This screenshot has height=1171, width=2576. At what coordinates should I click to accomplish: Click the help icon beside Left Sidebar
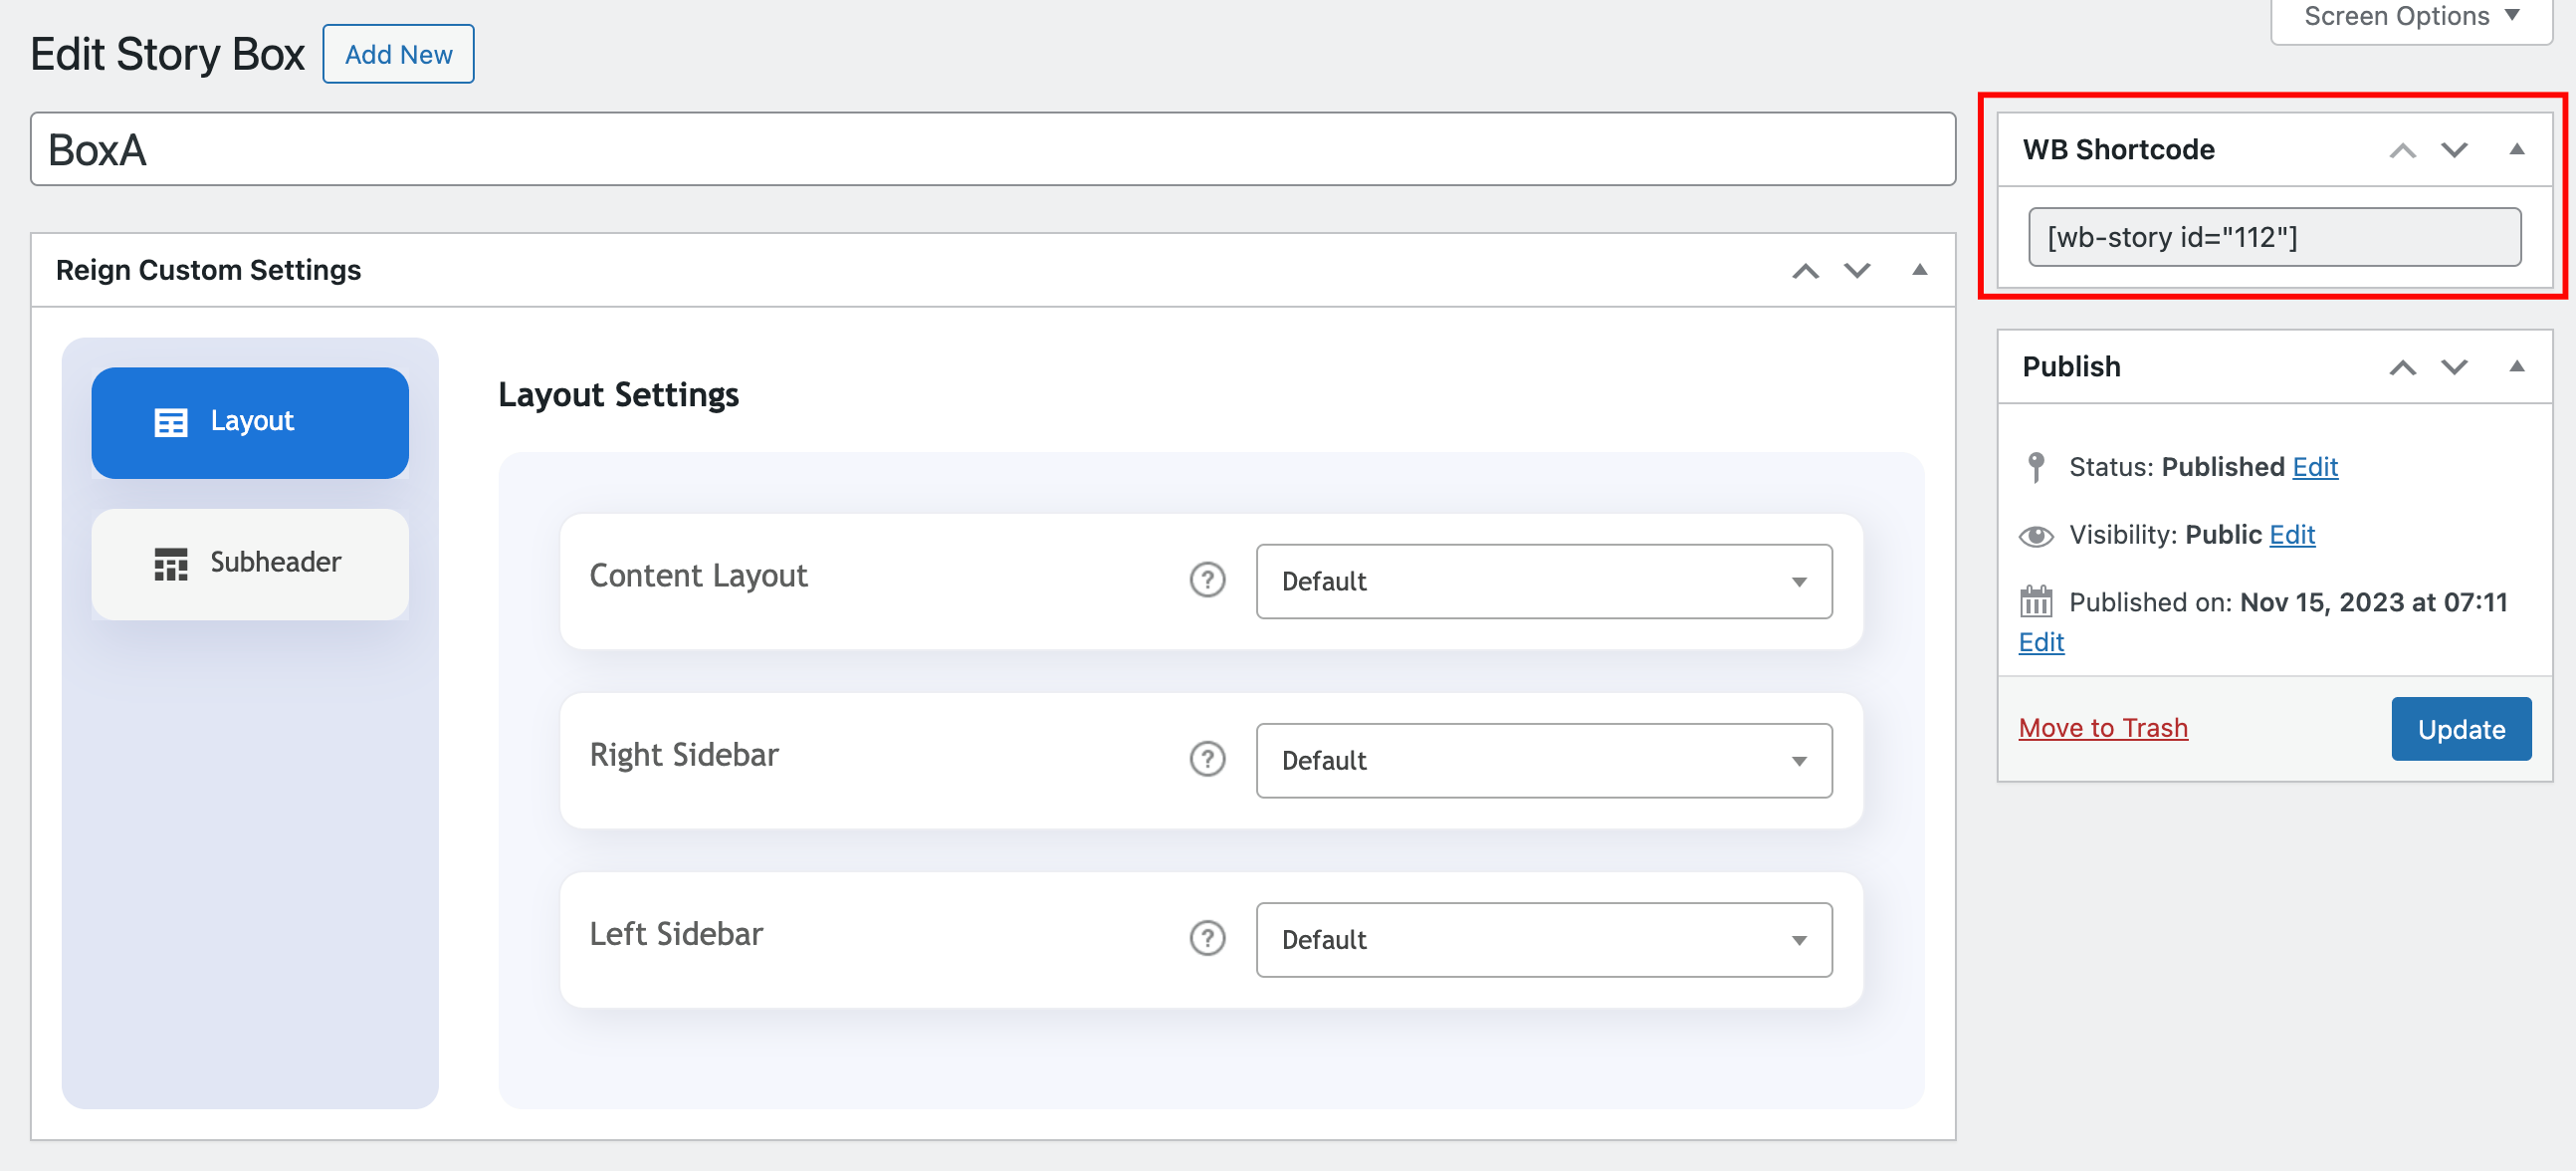click(x=1207, y=938)
